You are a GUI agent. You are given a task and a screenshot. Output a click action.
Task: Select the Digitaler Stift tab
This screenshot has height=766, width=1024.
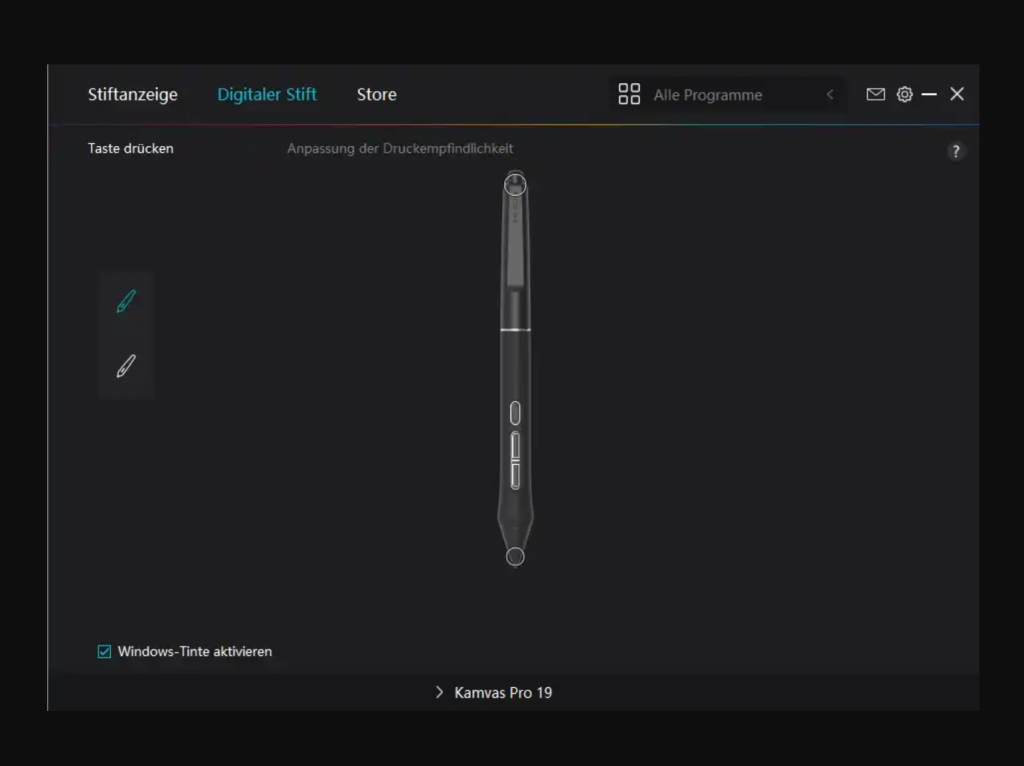[x=266, y=94]
